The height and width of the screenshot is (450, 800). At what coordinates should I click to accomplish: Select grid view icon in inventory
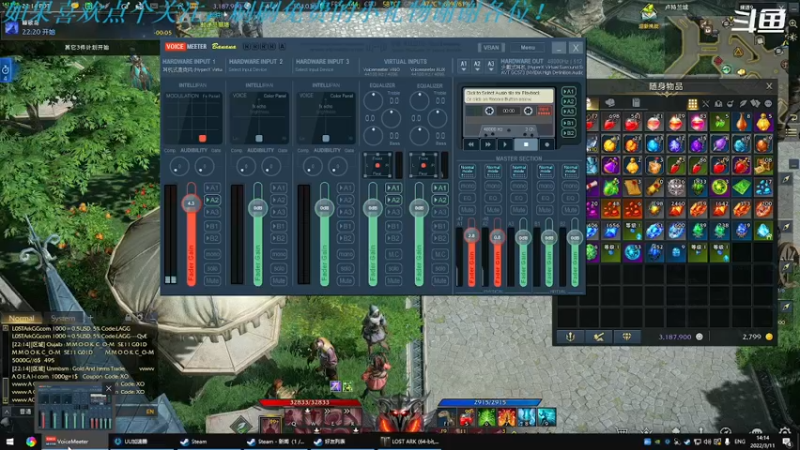tap(692, 104)
